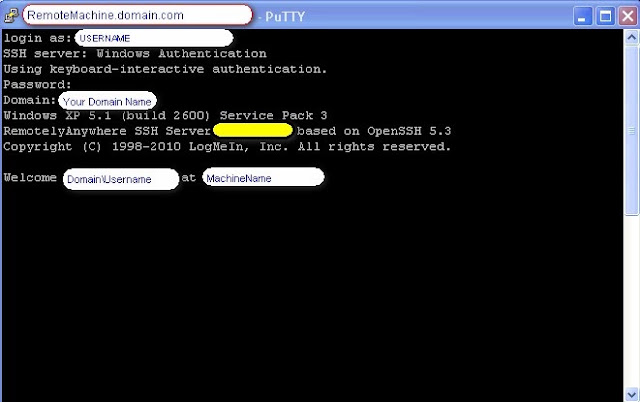Click the vertical scrollbar thumb

pyautogui.click(x=631, y=130)
